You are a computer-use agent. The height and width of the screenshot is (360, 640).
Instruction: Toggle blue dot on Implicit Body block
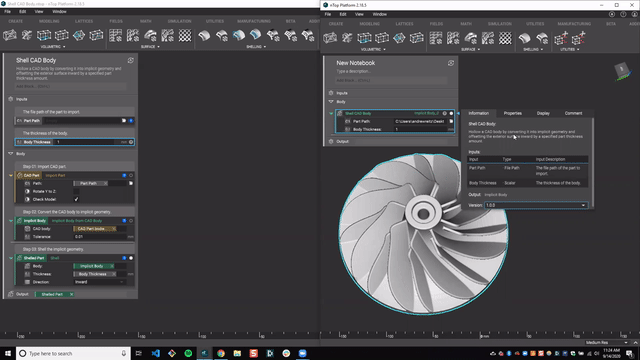[x=124, y=220]
